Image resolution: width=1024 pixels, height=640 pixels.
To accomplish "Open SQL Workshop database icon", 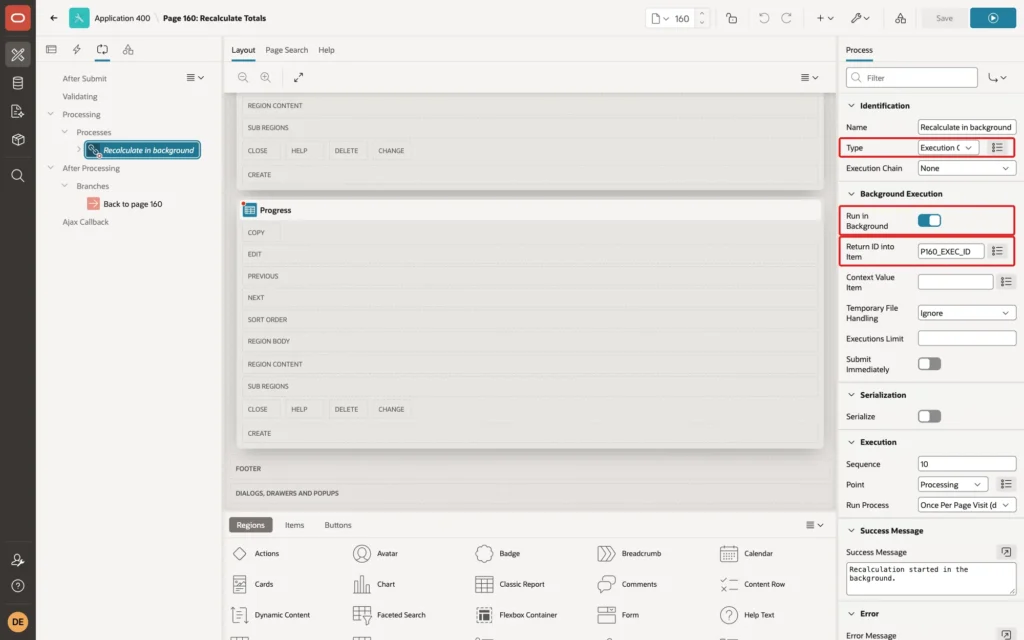I will tap(18, 83).
